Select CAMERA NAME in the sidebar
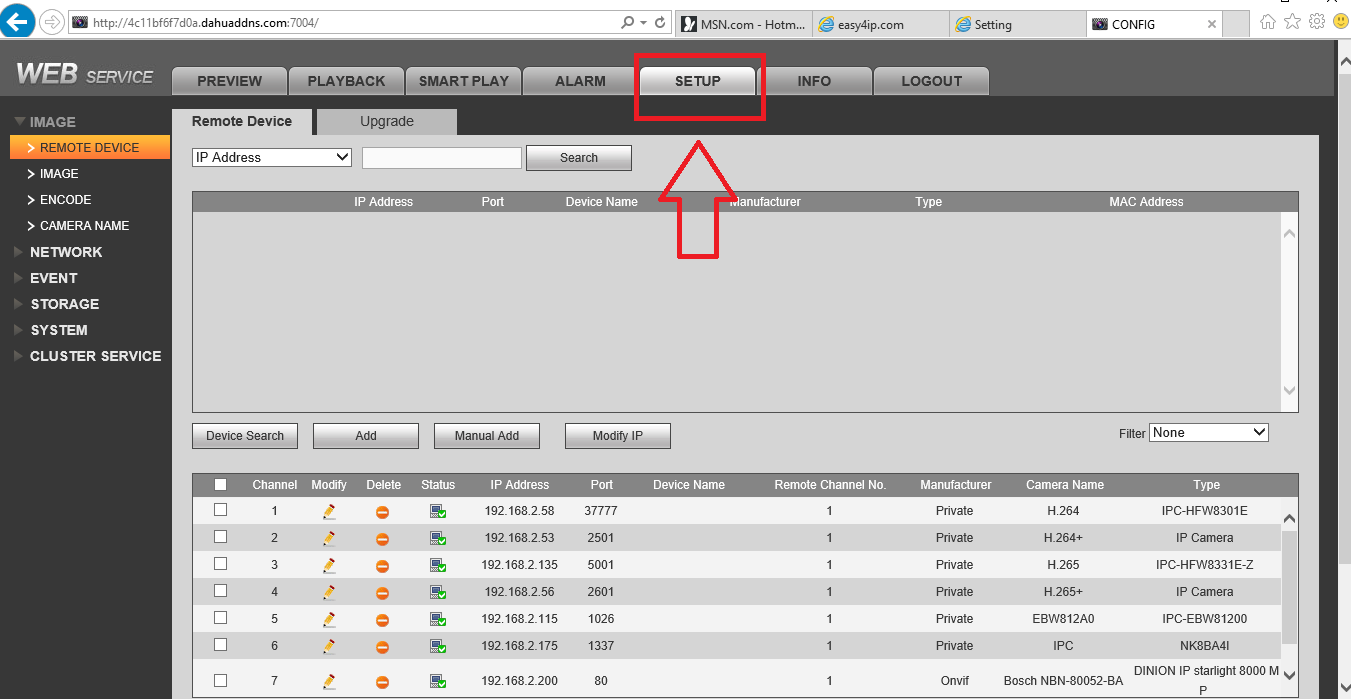 click(x=84, y=226)
